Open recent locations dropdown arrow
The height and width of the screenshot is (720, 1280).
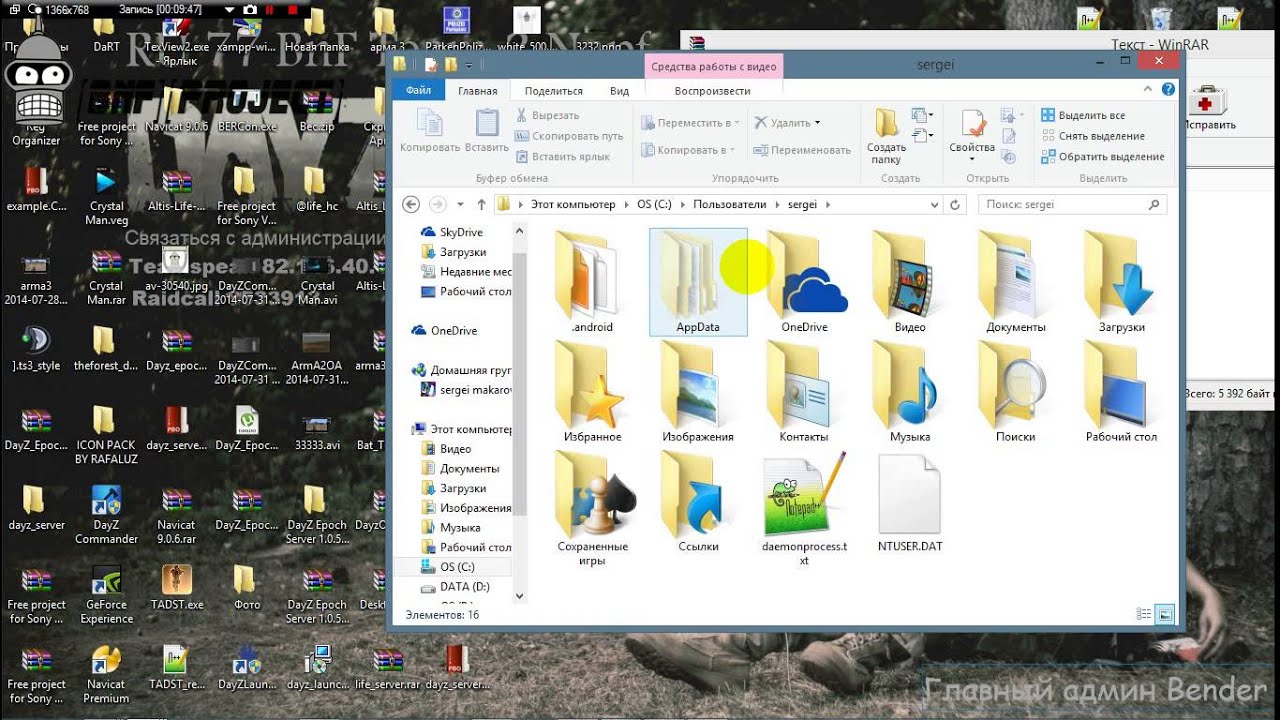click(x=461, y=204)
